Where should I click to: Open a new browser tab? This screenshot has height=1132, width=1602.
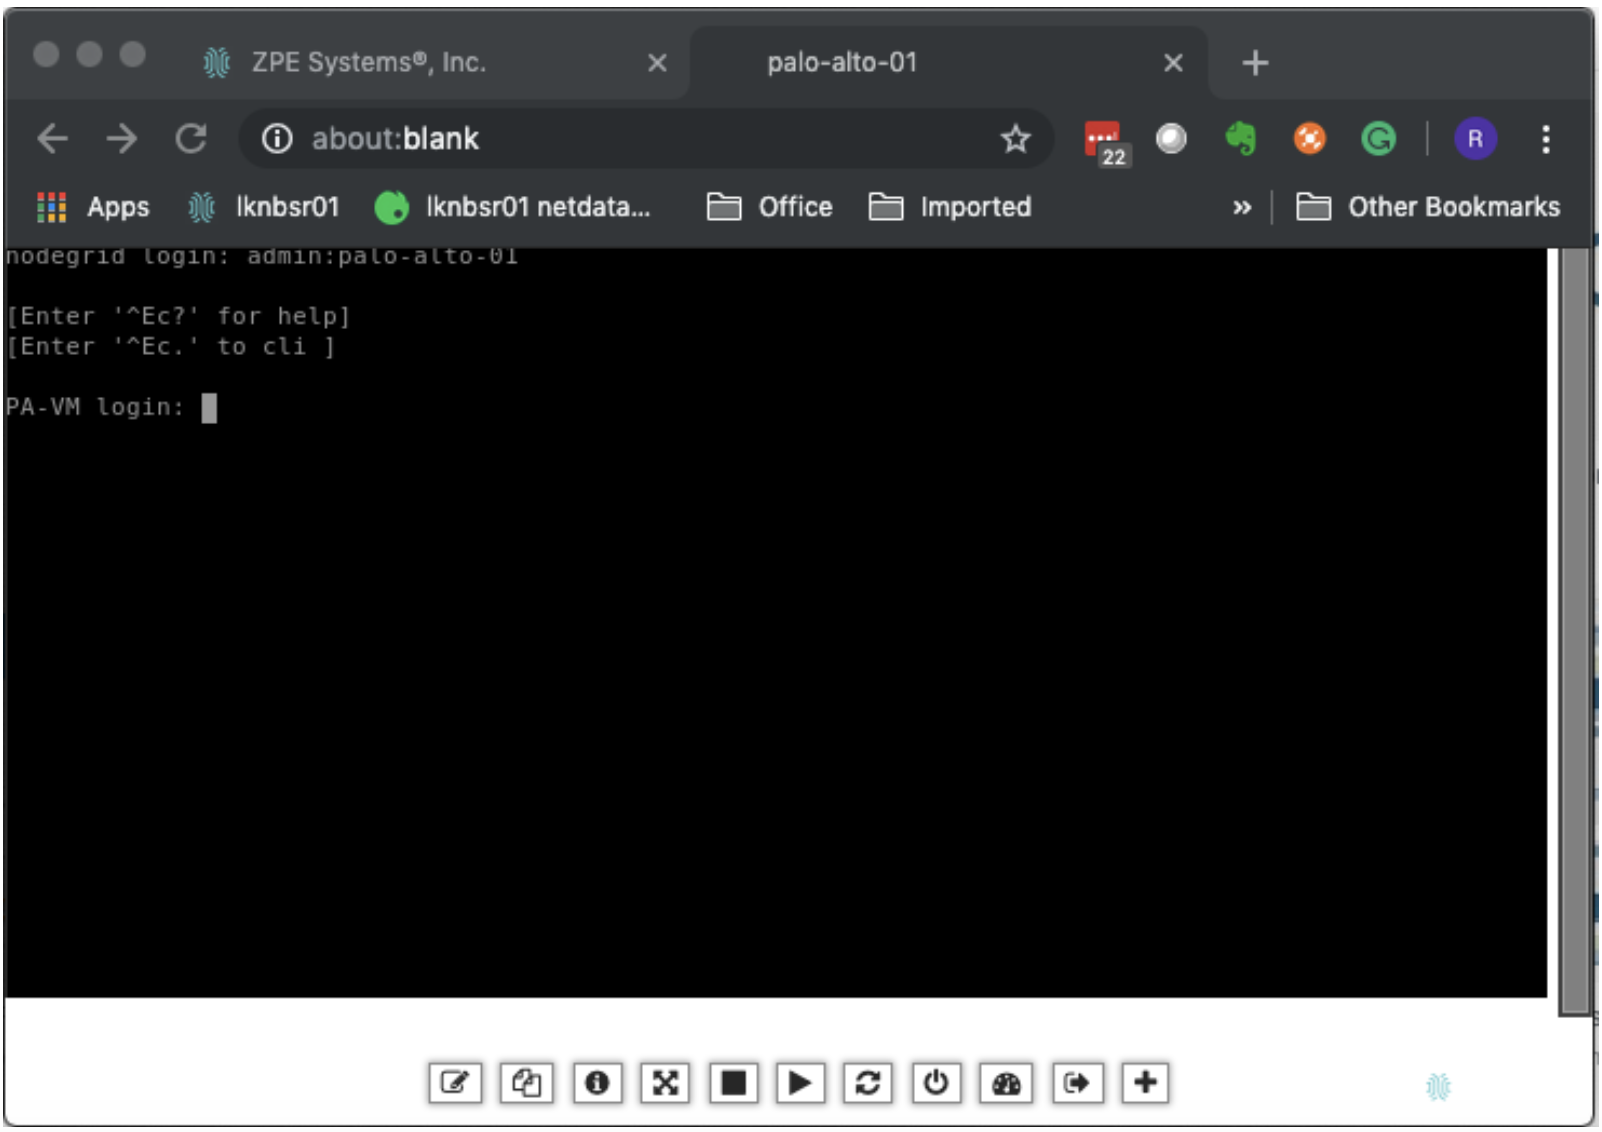(x=1255, y=63)
